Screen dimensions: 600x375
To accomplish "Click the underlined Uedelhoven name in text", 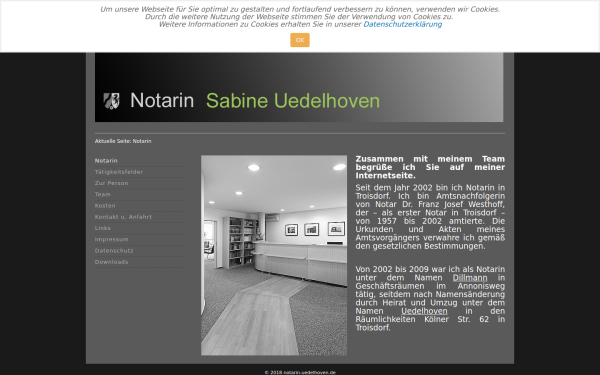I will click(x=424, y=311).
